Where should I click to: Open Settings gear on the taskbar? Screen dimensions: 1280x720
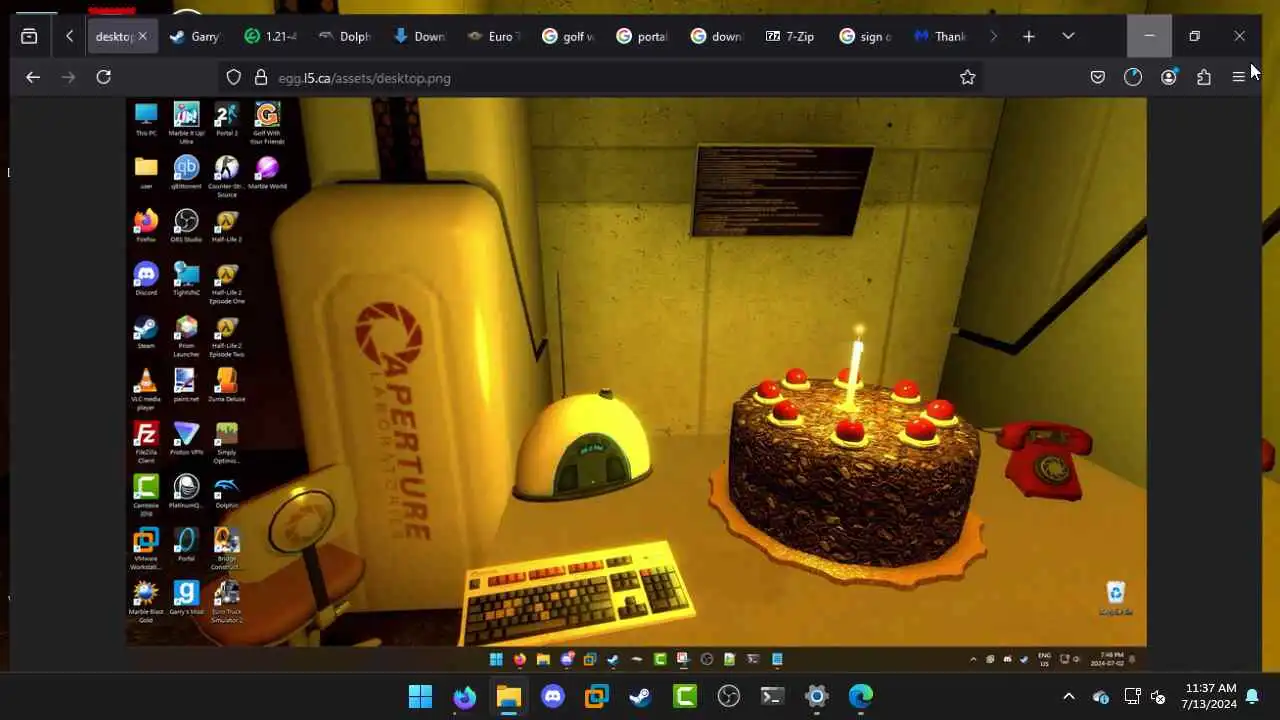[x=816, y=696]
